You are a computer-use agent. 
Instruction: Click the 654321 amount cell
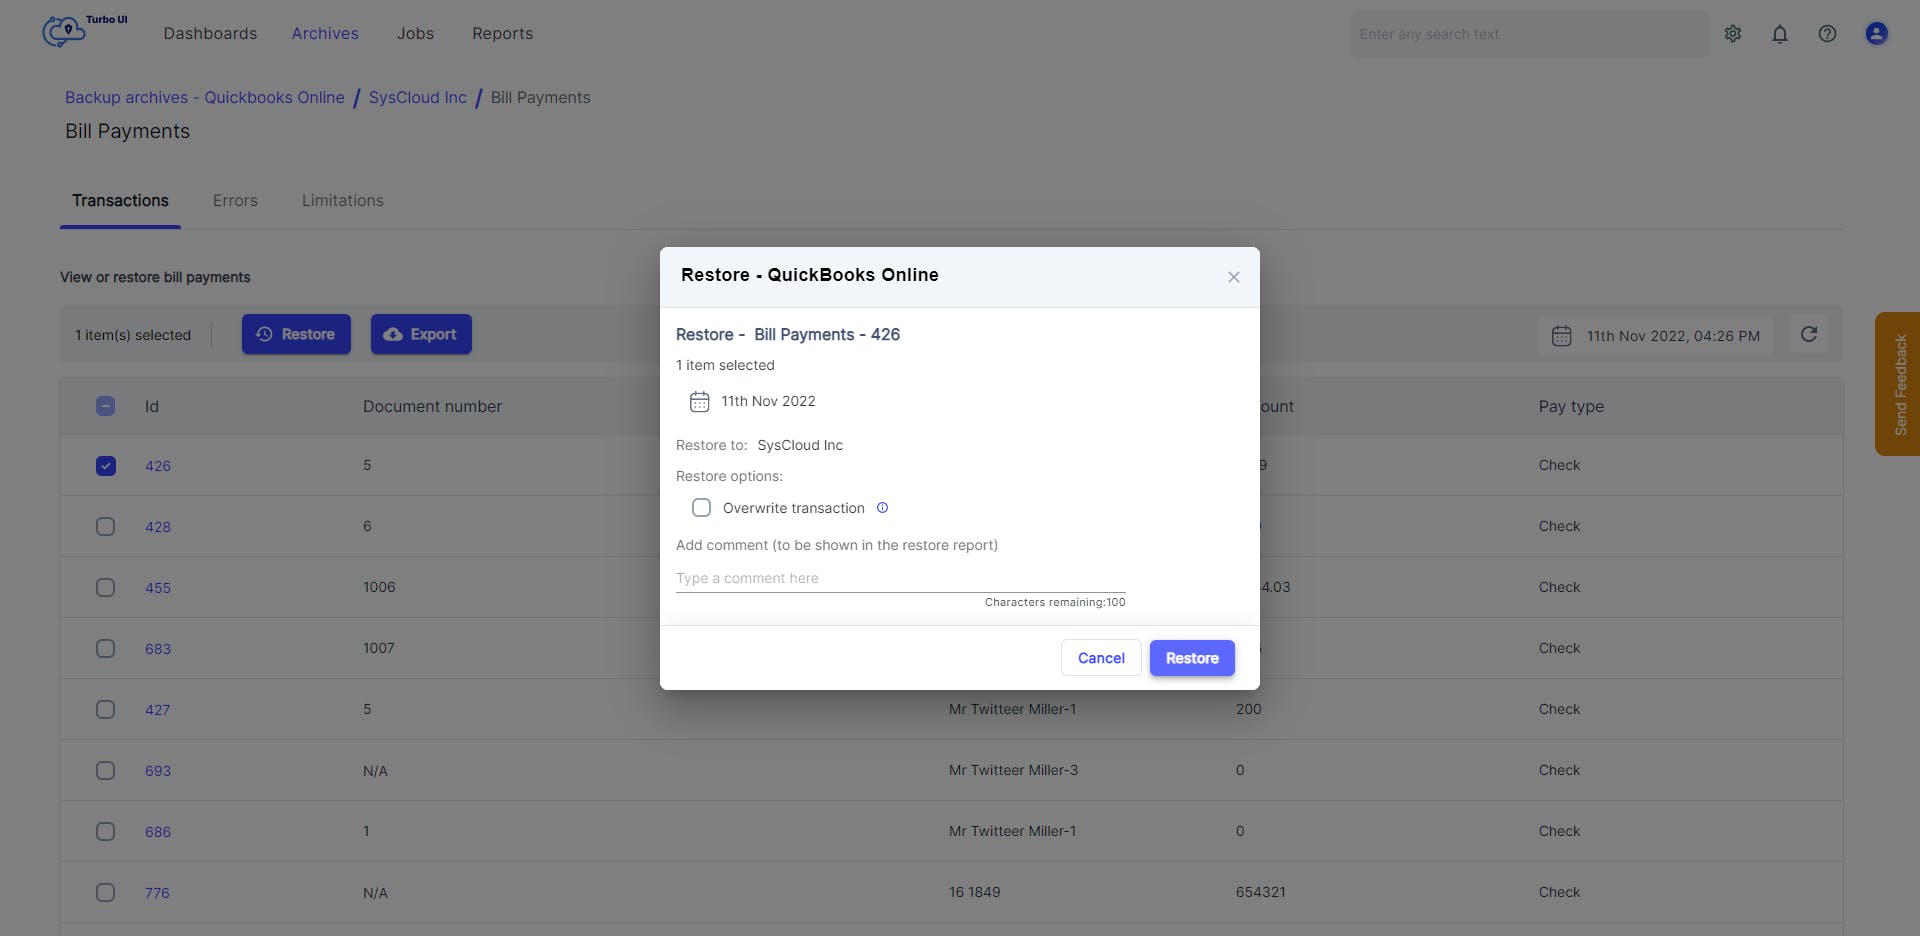pos(1260,892)
